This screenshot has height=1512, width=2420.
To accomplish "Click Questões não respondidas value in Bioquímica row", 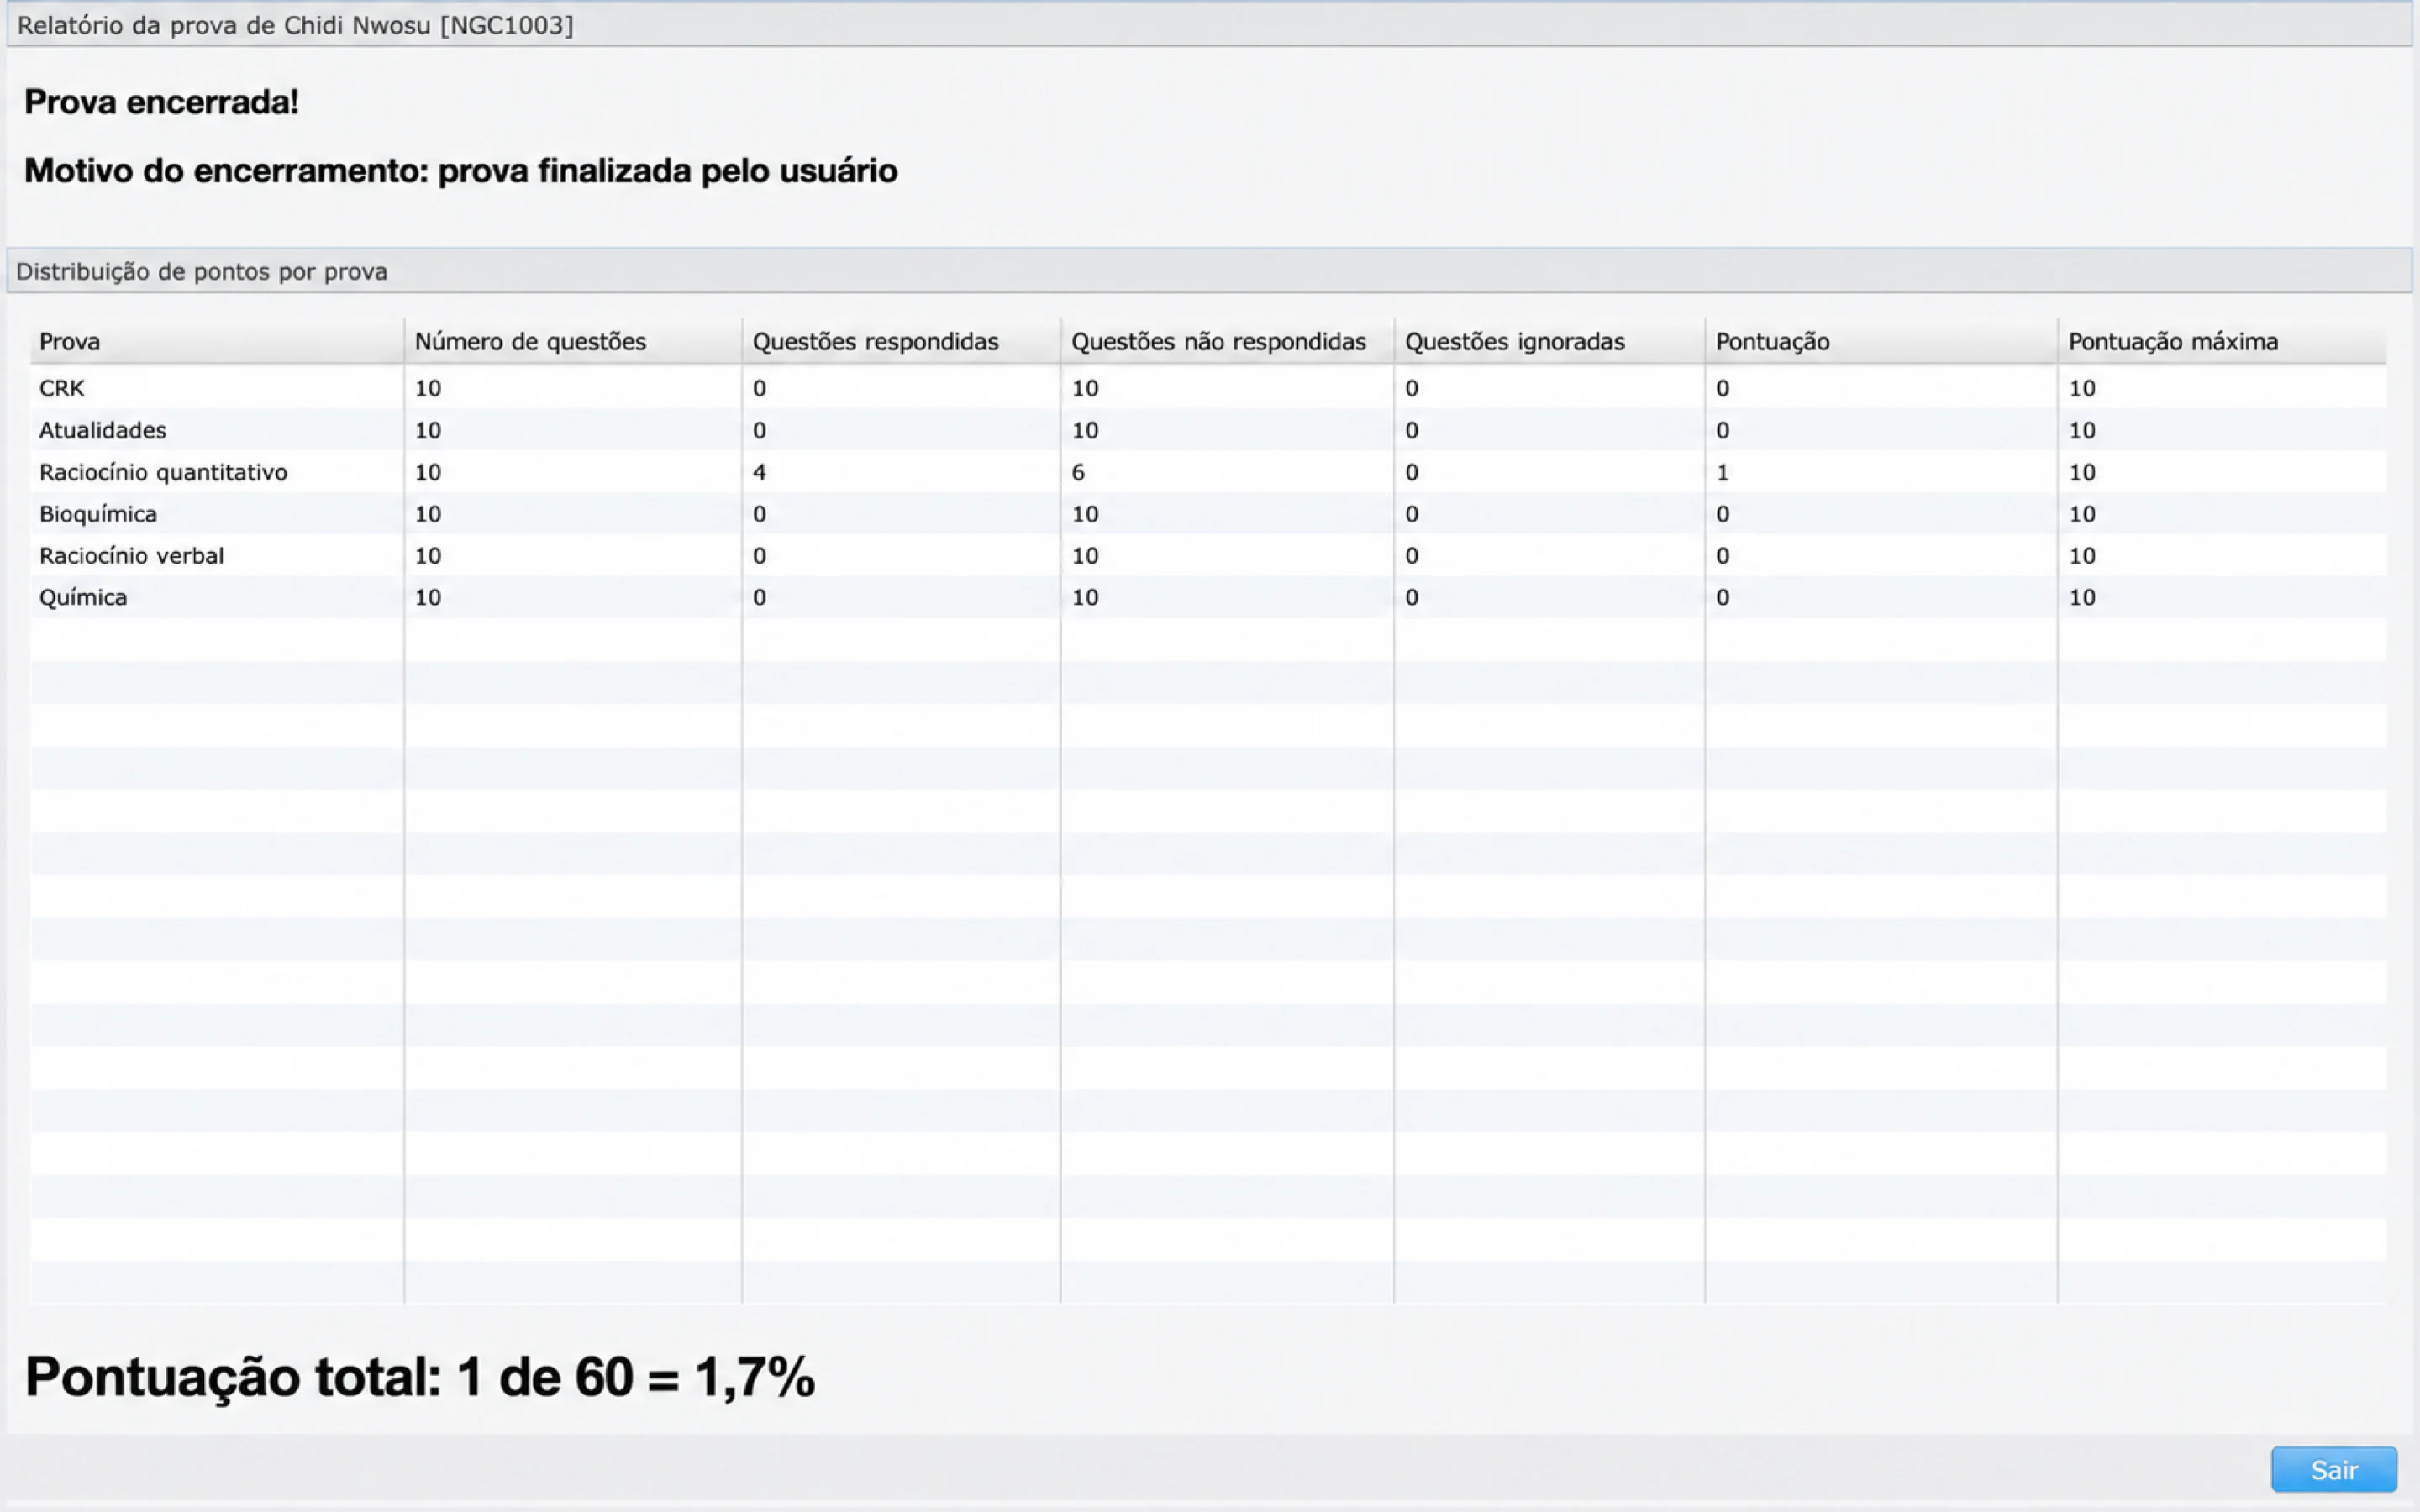I will pos(1085,514).
